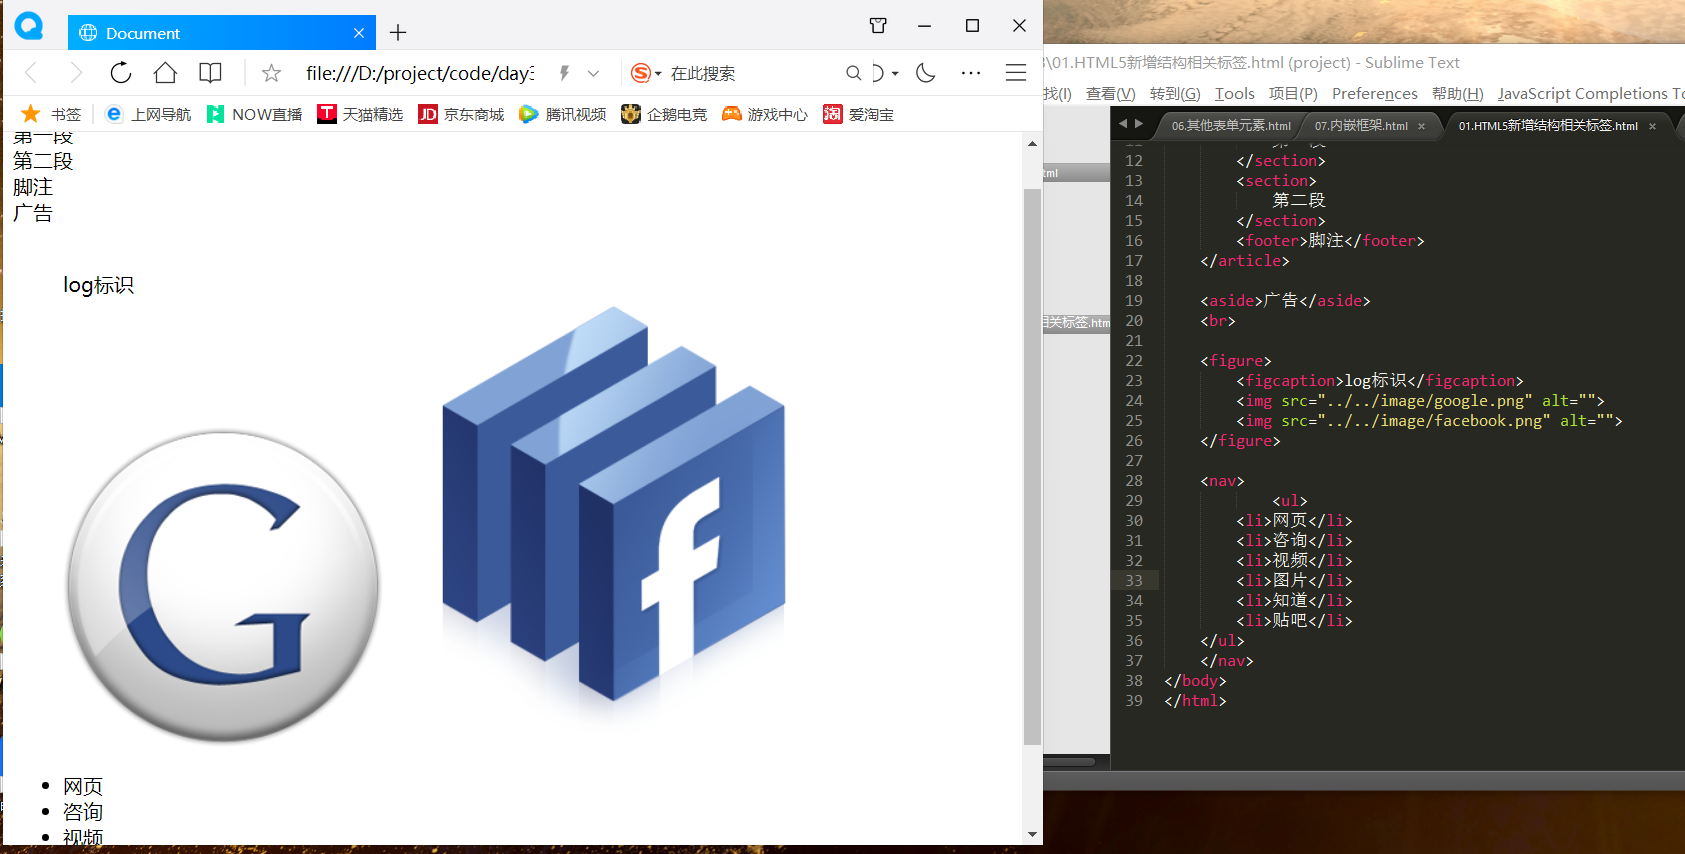This screenshot has height=854, width=1685.
Task: Click the QQ browser logo icon
Action: pyautogui.click(x=29, y=26)
